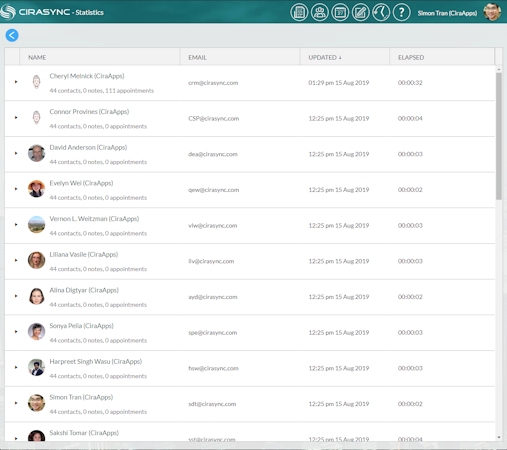Click email sdt@cirasync.com

coord(212,404)
